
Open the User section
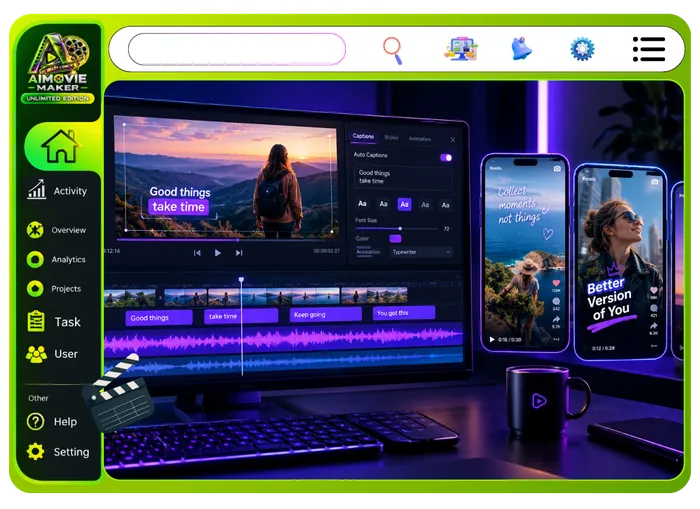click(52, 354)
